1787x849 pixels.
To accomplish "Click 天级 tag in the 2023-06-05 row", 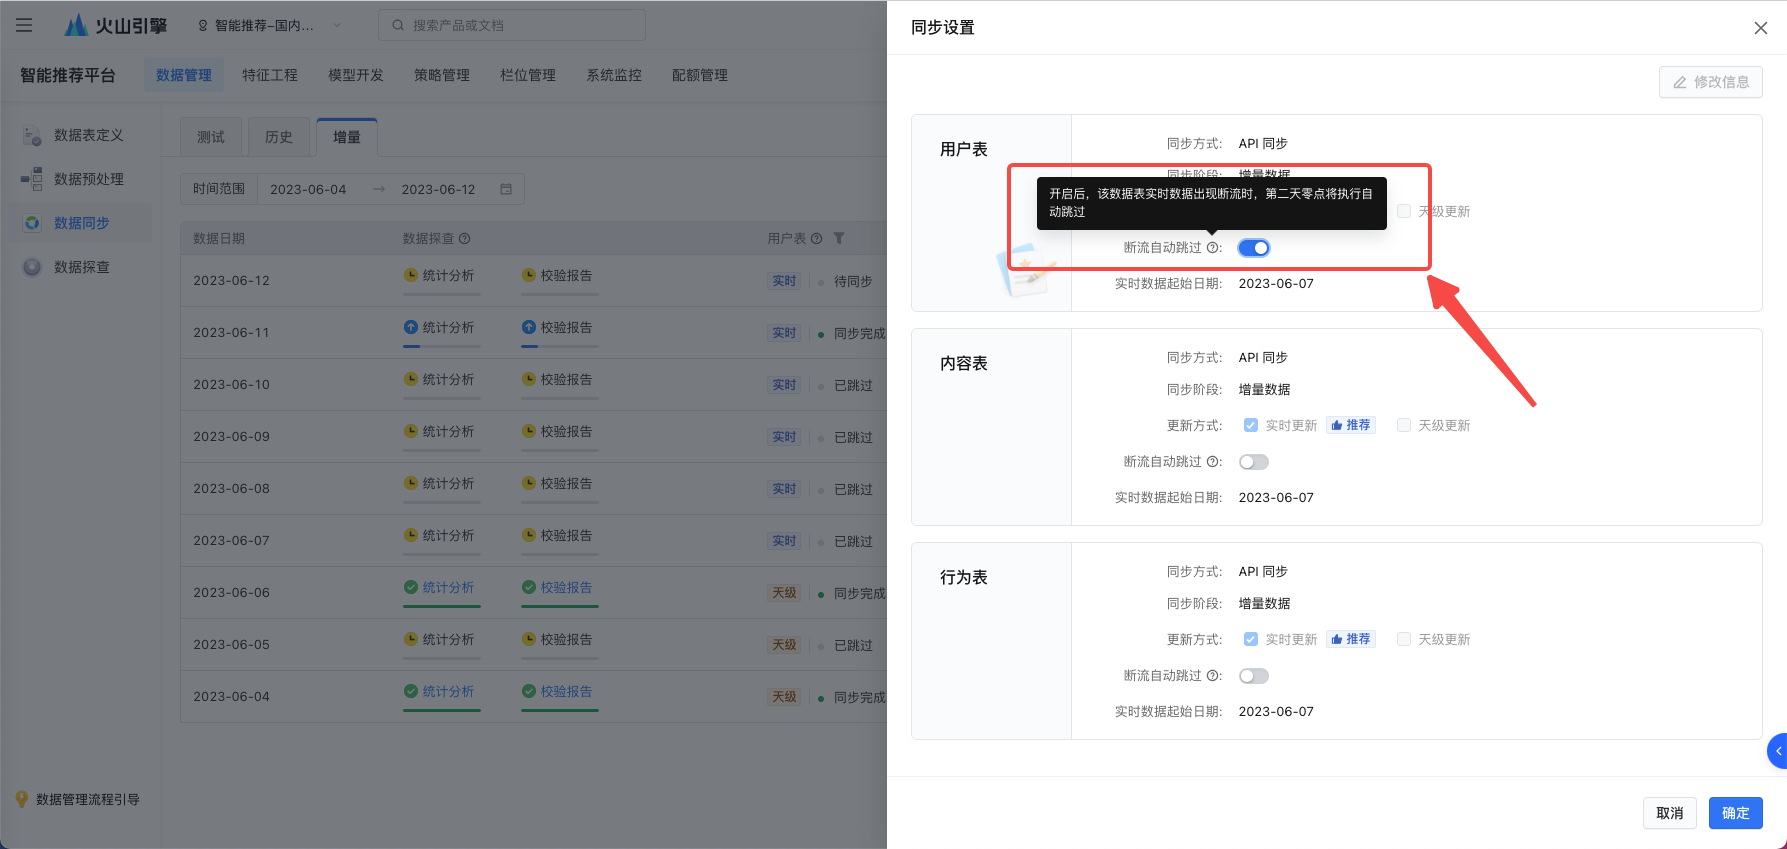I will [x=784, y=645].
